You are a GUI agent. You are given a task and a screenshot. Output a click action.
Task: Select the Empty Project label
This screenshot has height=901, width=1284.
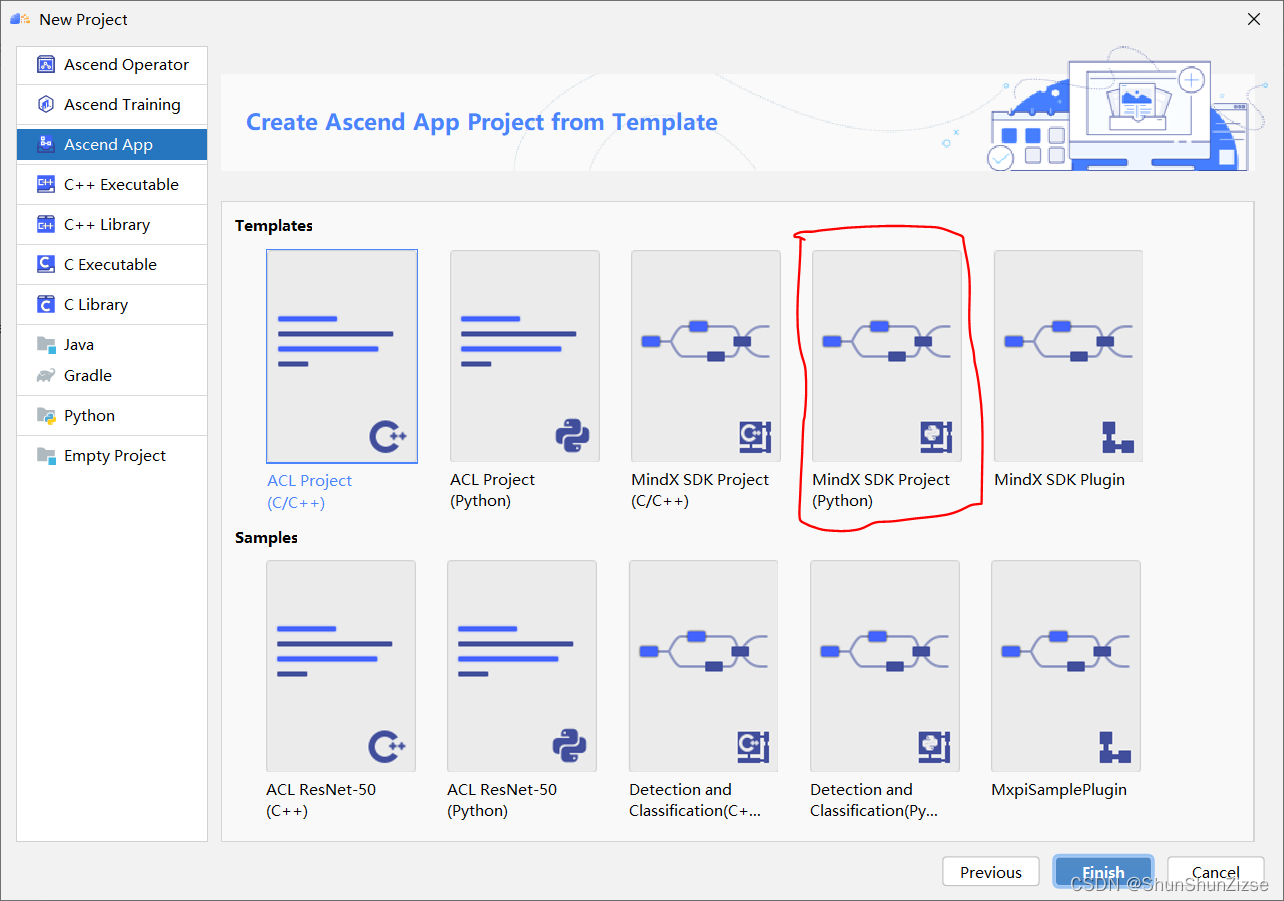point(115,456)
